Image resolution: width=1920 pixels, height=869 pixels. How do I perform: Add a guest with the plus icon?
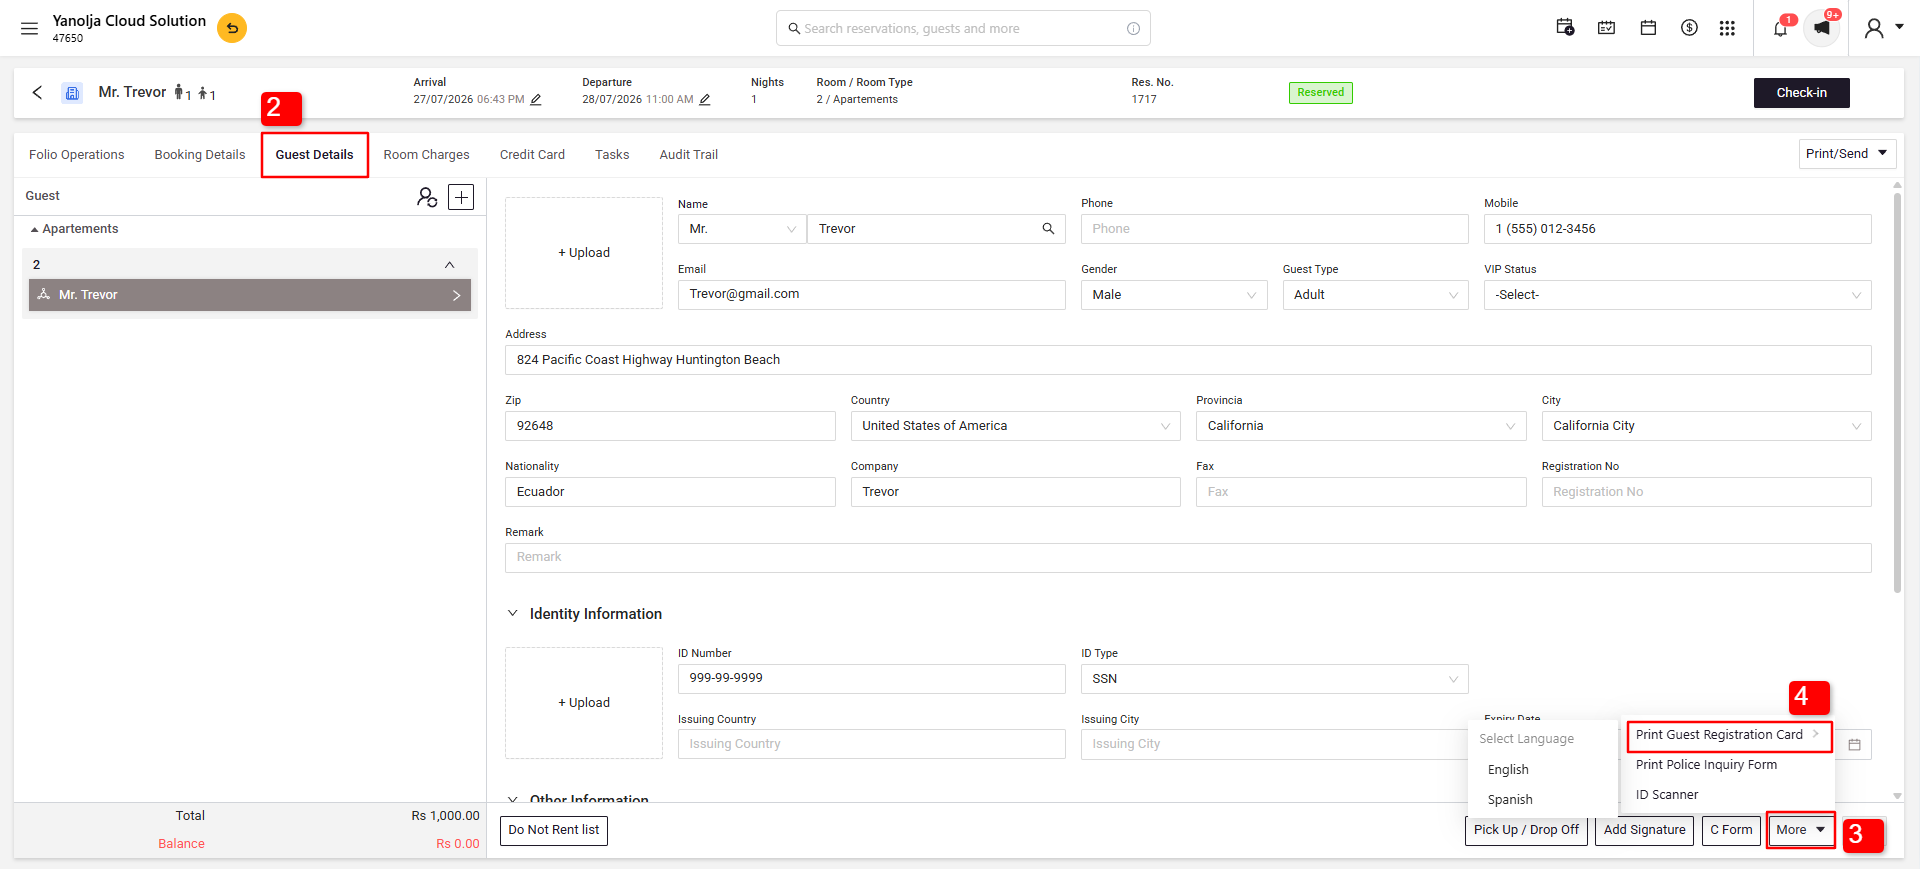click(x=461, y=197)
